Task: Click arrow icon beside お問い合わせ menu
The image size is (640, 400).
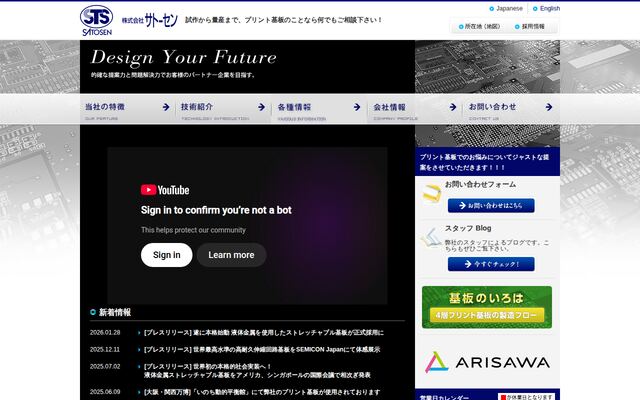Action: [x=549, y=107]
